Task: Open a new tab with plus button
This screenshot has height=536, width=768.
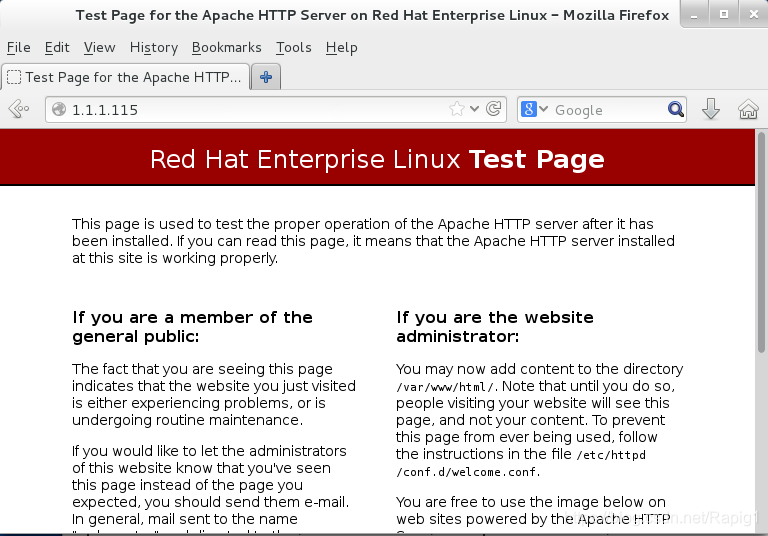Action: [266, 77]
